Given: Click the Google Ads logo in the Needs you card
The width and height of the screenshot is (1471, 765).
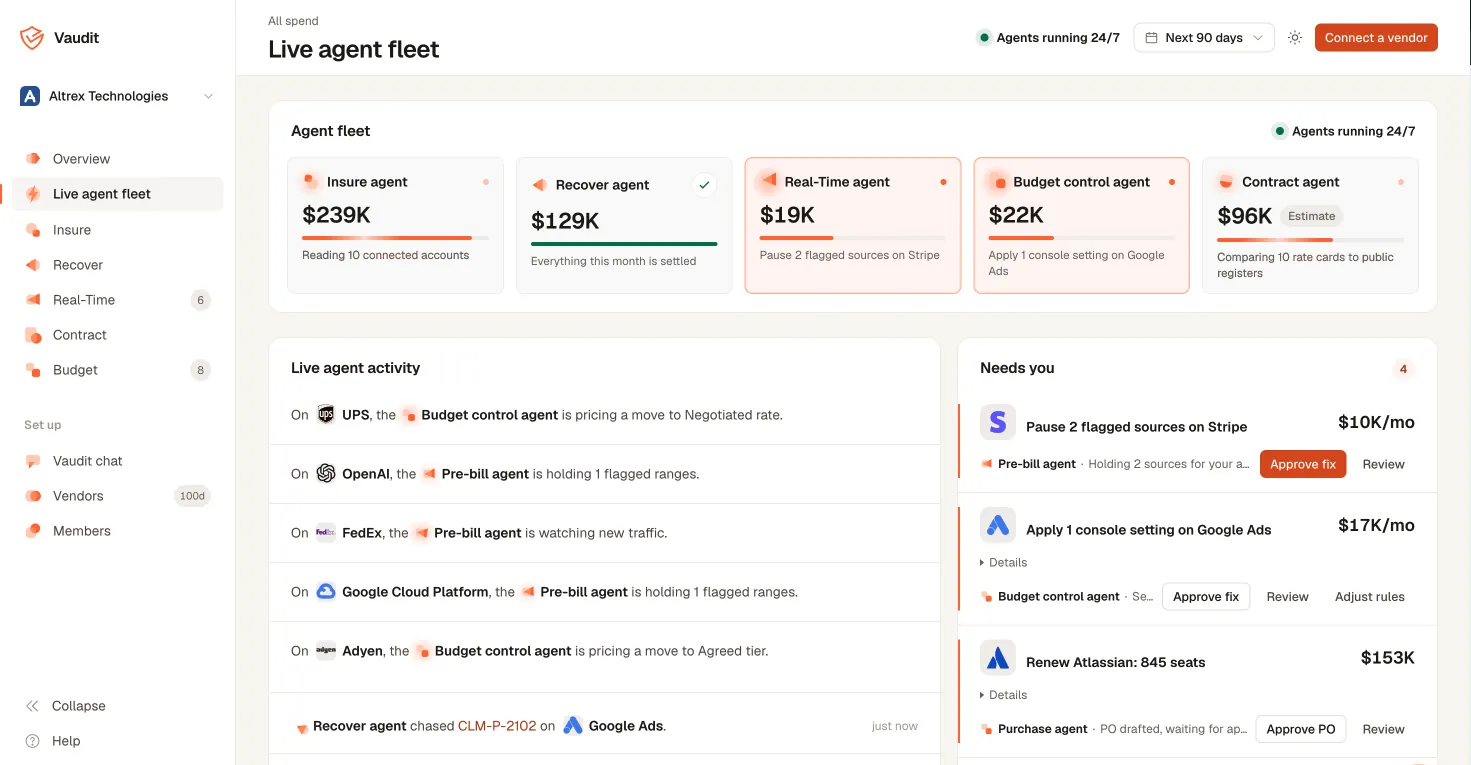Looking at the screenshot, I should pos(997,525).
